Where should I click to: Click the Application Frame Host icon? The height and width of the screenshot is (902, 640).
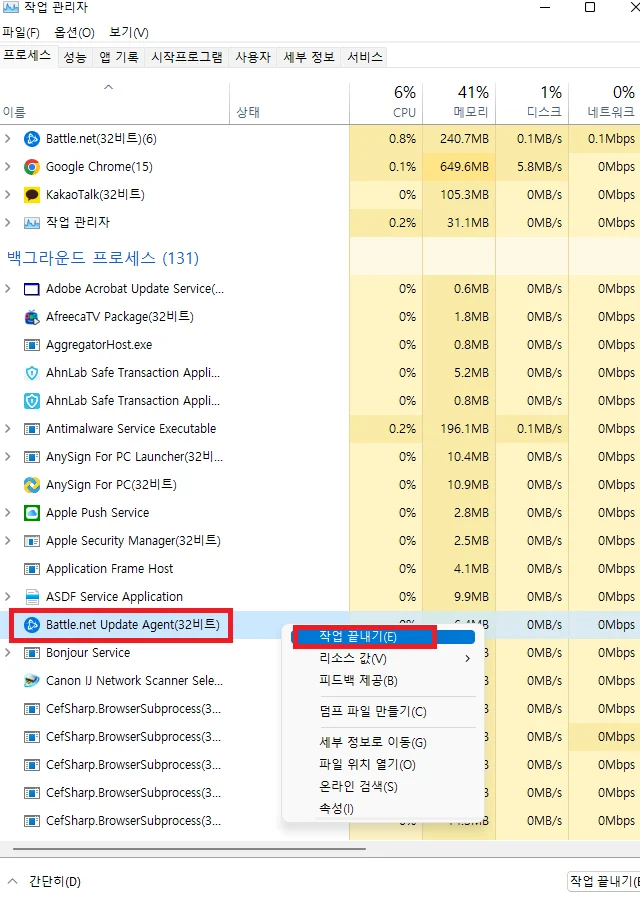(32, 569)
